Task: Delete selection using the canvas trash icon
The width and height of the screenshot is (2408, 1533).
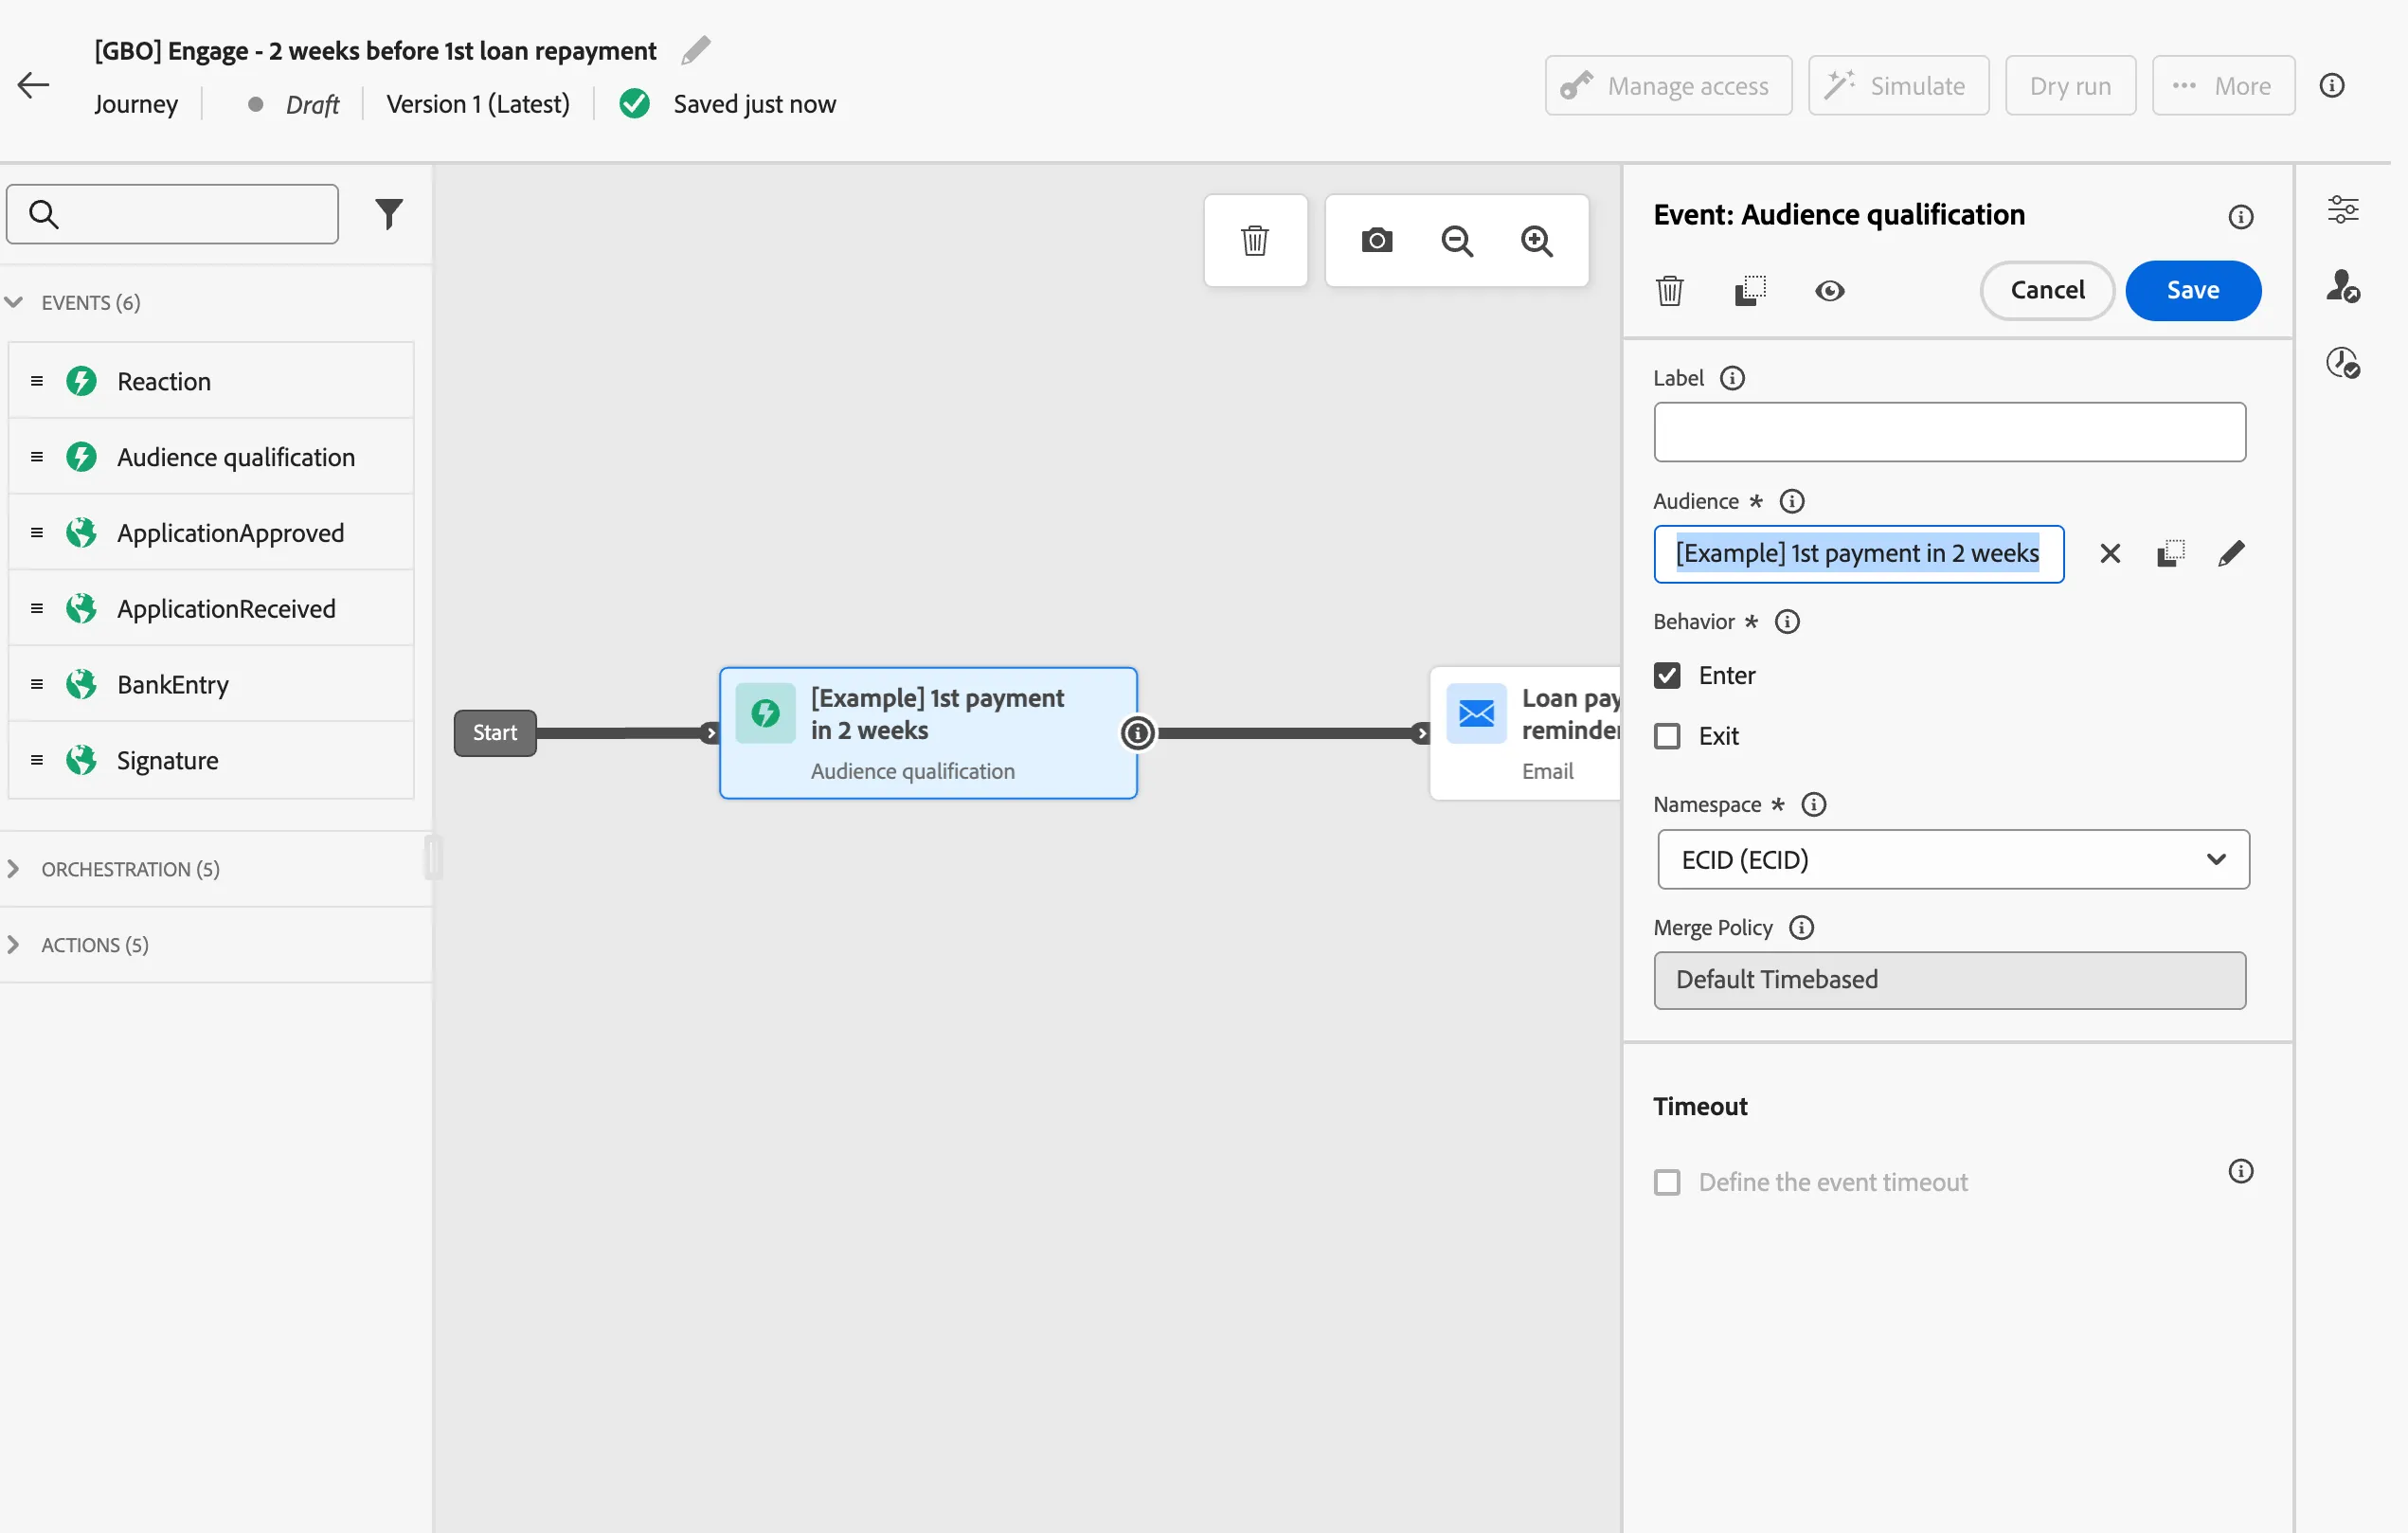Action: pyautogui.click(x=1255, y=240)
